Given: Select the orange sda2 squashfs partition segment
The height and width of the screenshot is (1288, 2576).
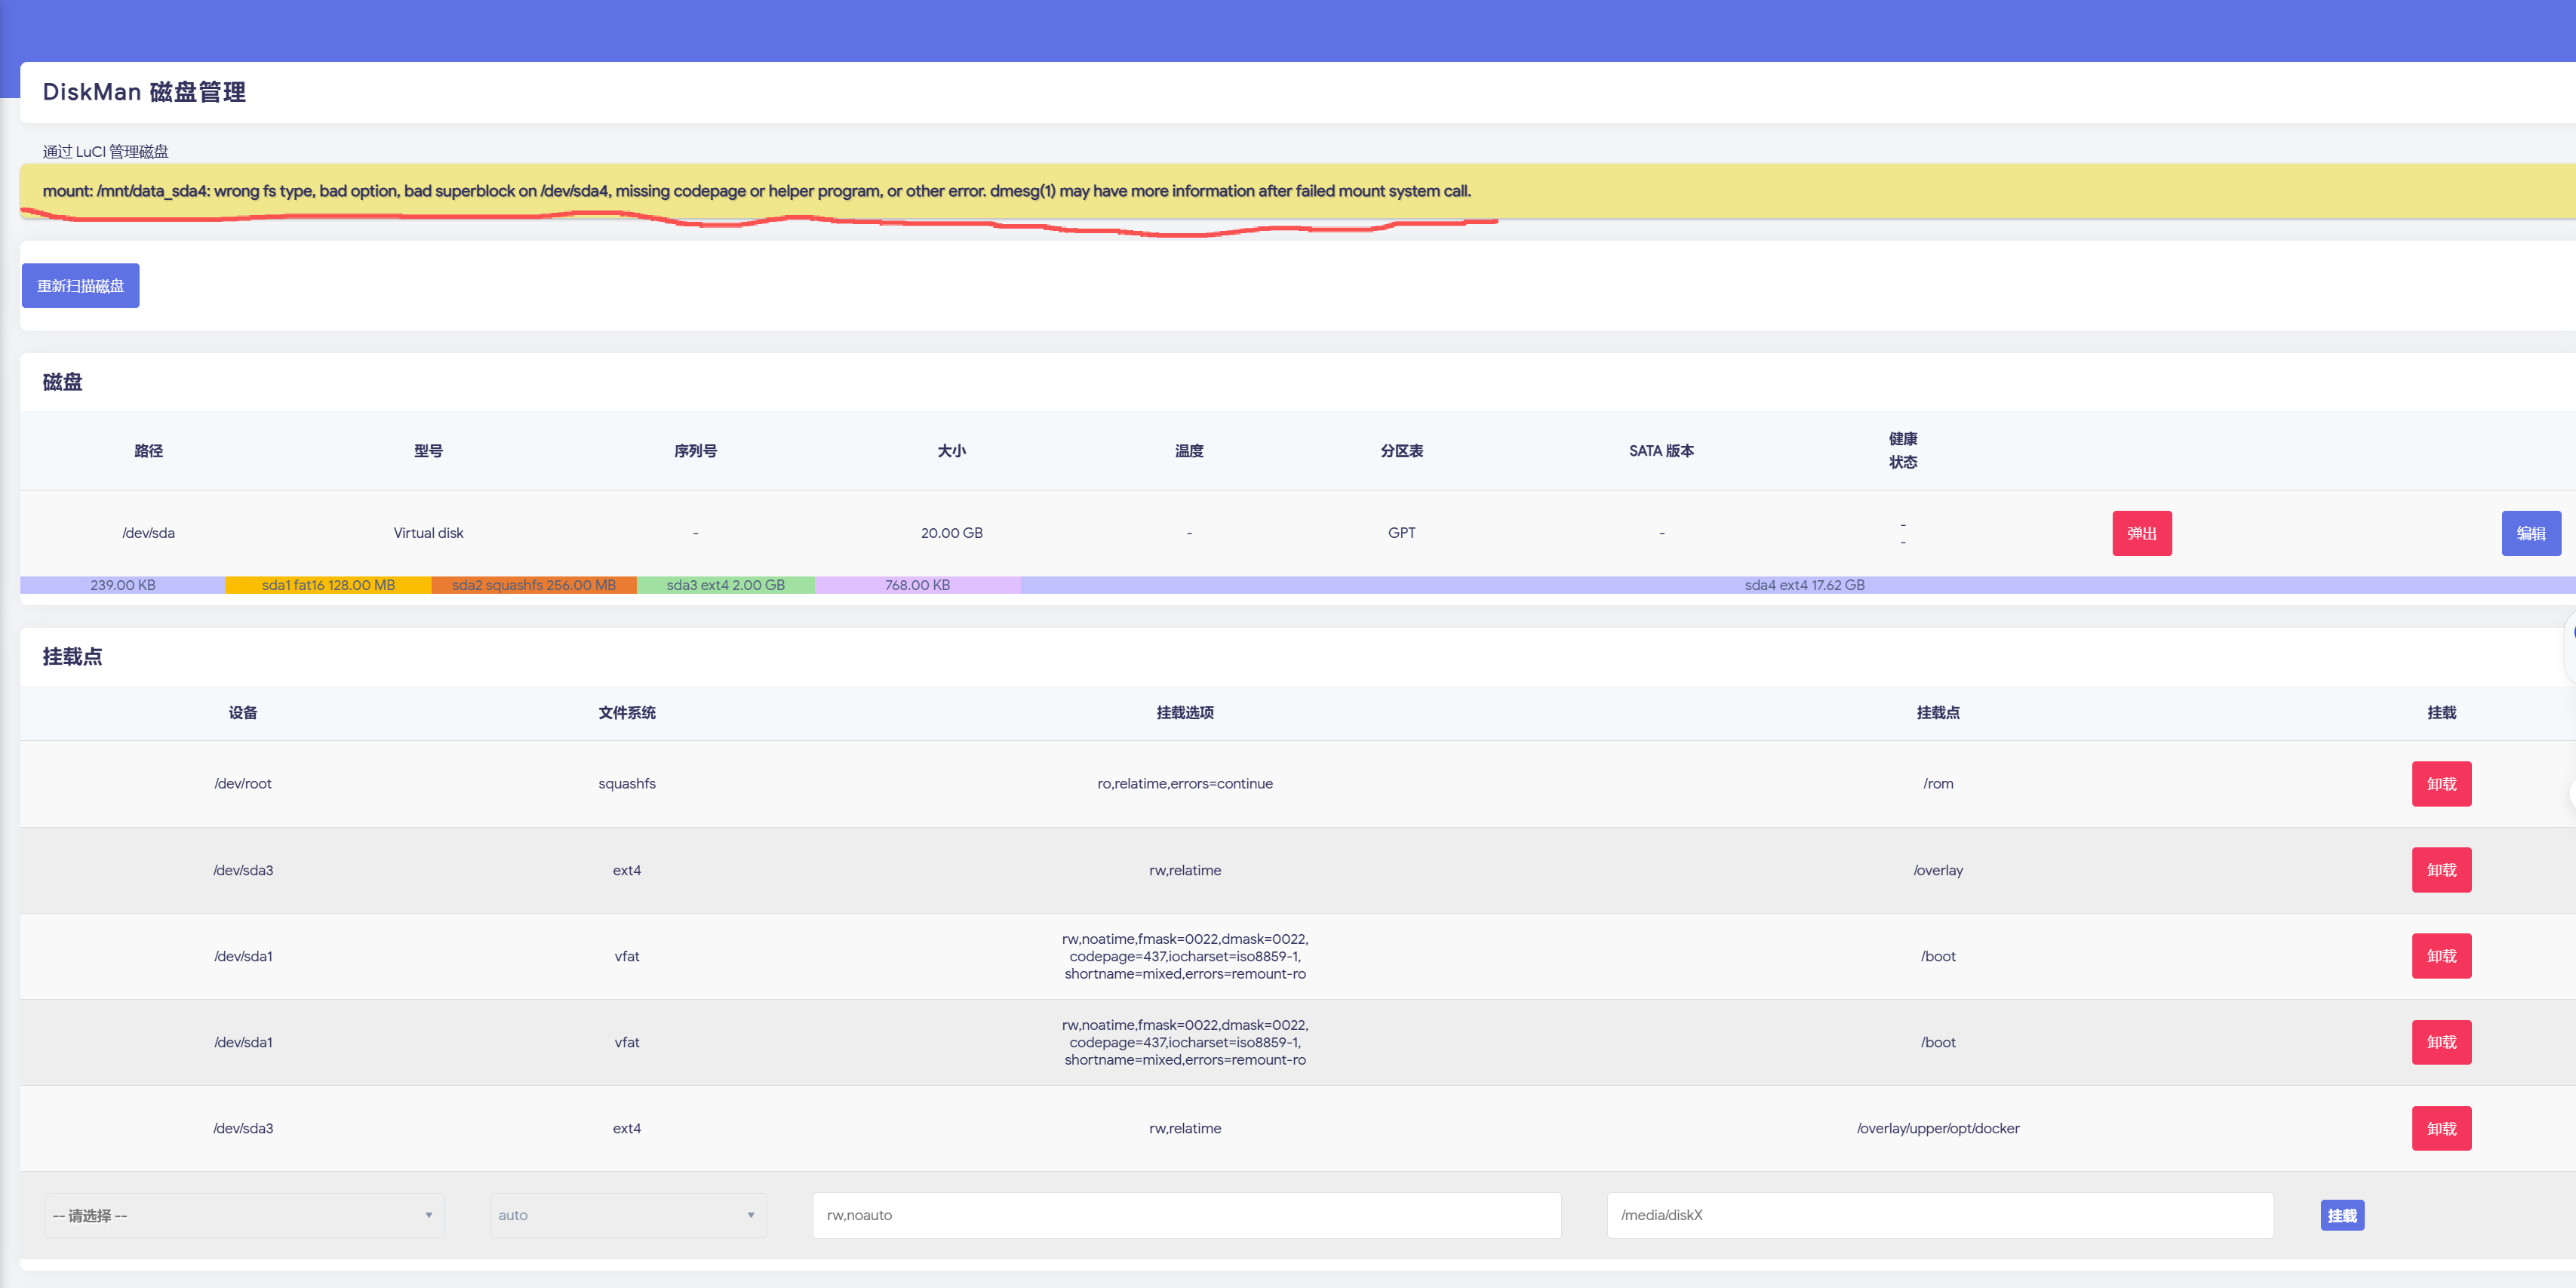Looking at the screenshot, I should pos(533,585).
